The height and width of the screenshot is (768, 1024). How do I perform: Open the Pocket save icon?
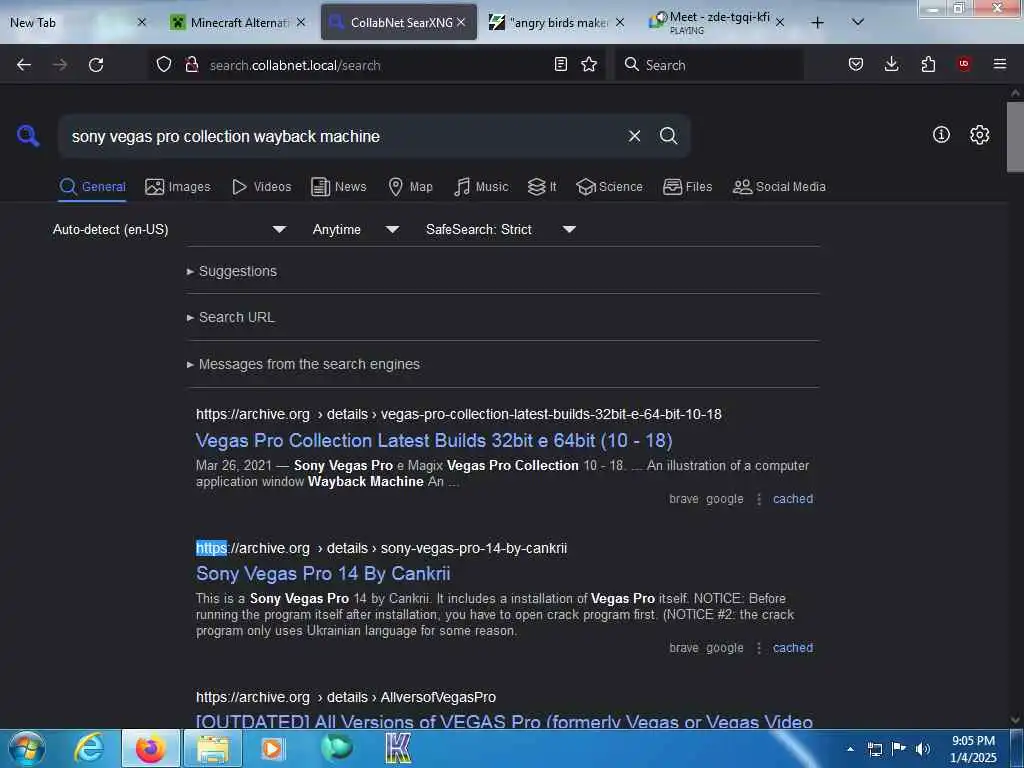pyautogui.click(x=856, y=64)
